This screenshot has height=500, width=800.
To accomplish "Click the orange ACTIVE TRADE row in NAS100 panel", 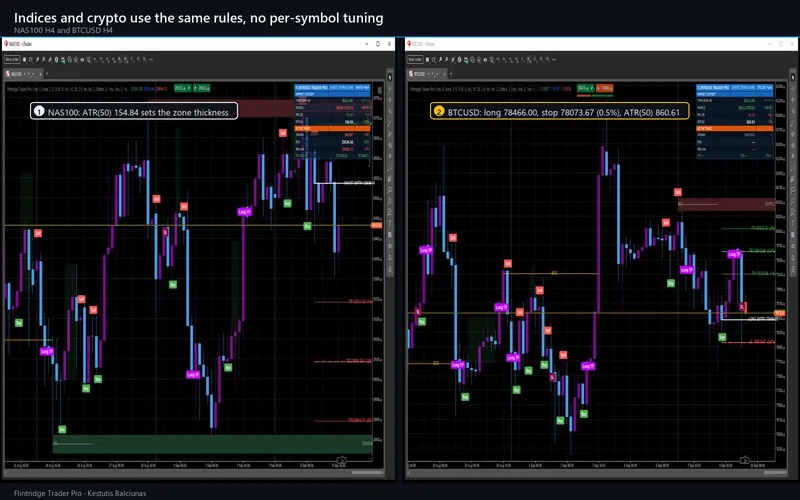I will pos(333,129).
